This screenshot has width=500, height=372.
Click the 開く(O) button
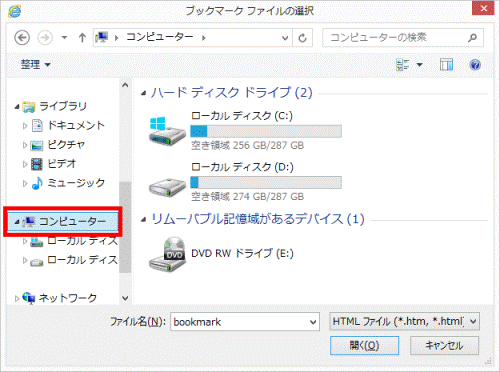(364, 345)
